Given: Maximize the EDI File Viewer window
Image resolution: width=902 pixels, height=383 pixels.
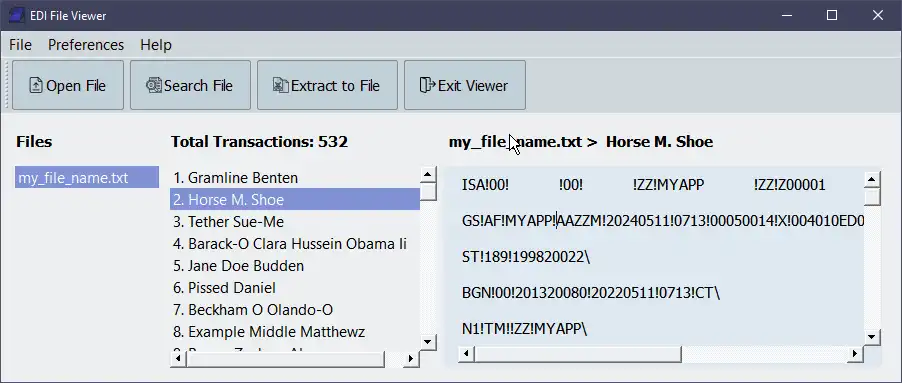Looking at the screenshot, I should coord(832,16).
